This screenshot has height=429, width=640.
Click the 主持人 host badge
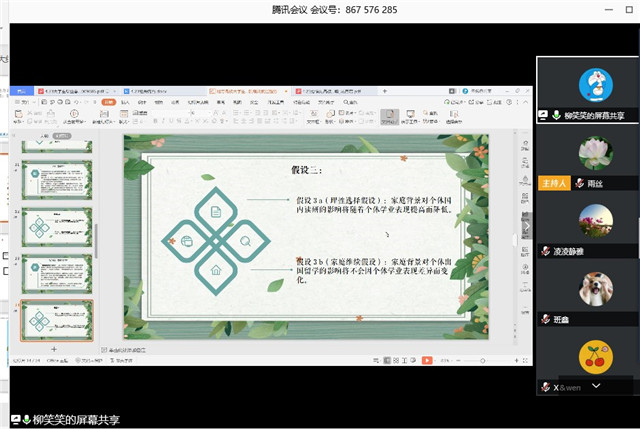[553, 184]
